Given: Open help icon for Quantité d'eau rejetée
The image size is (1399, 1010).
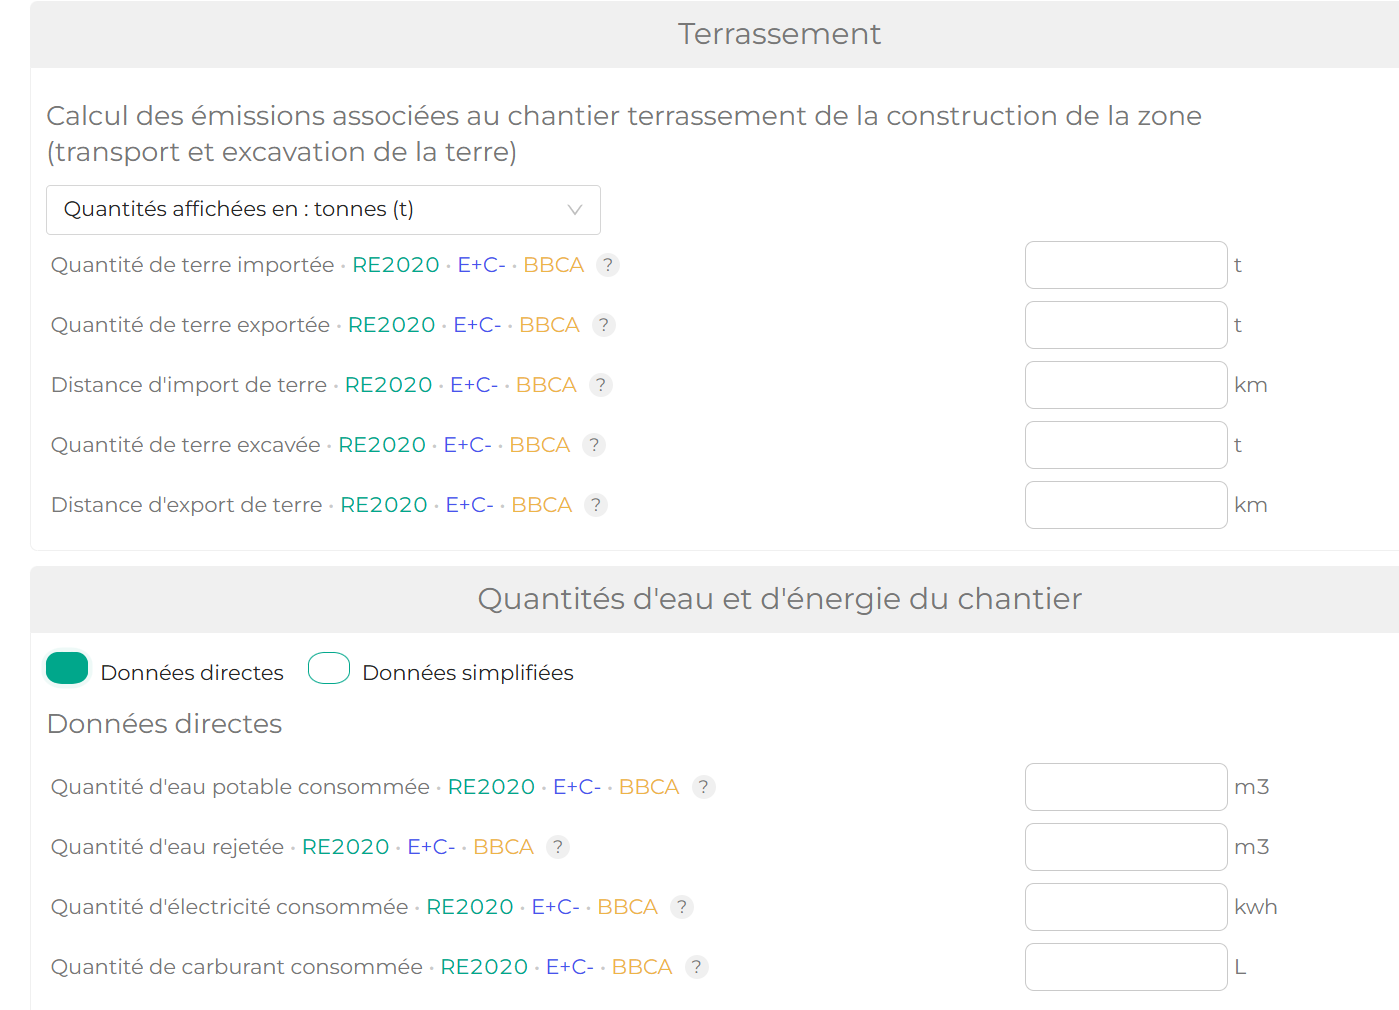Looking at the screenshot, I should pyautogui.click(x=558, y=847).
